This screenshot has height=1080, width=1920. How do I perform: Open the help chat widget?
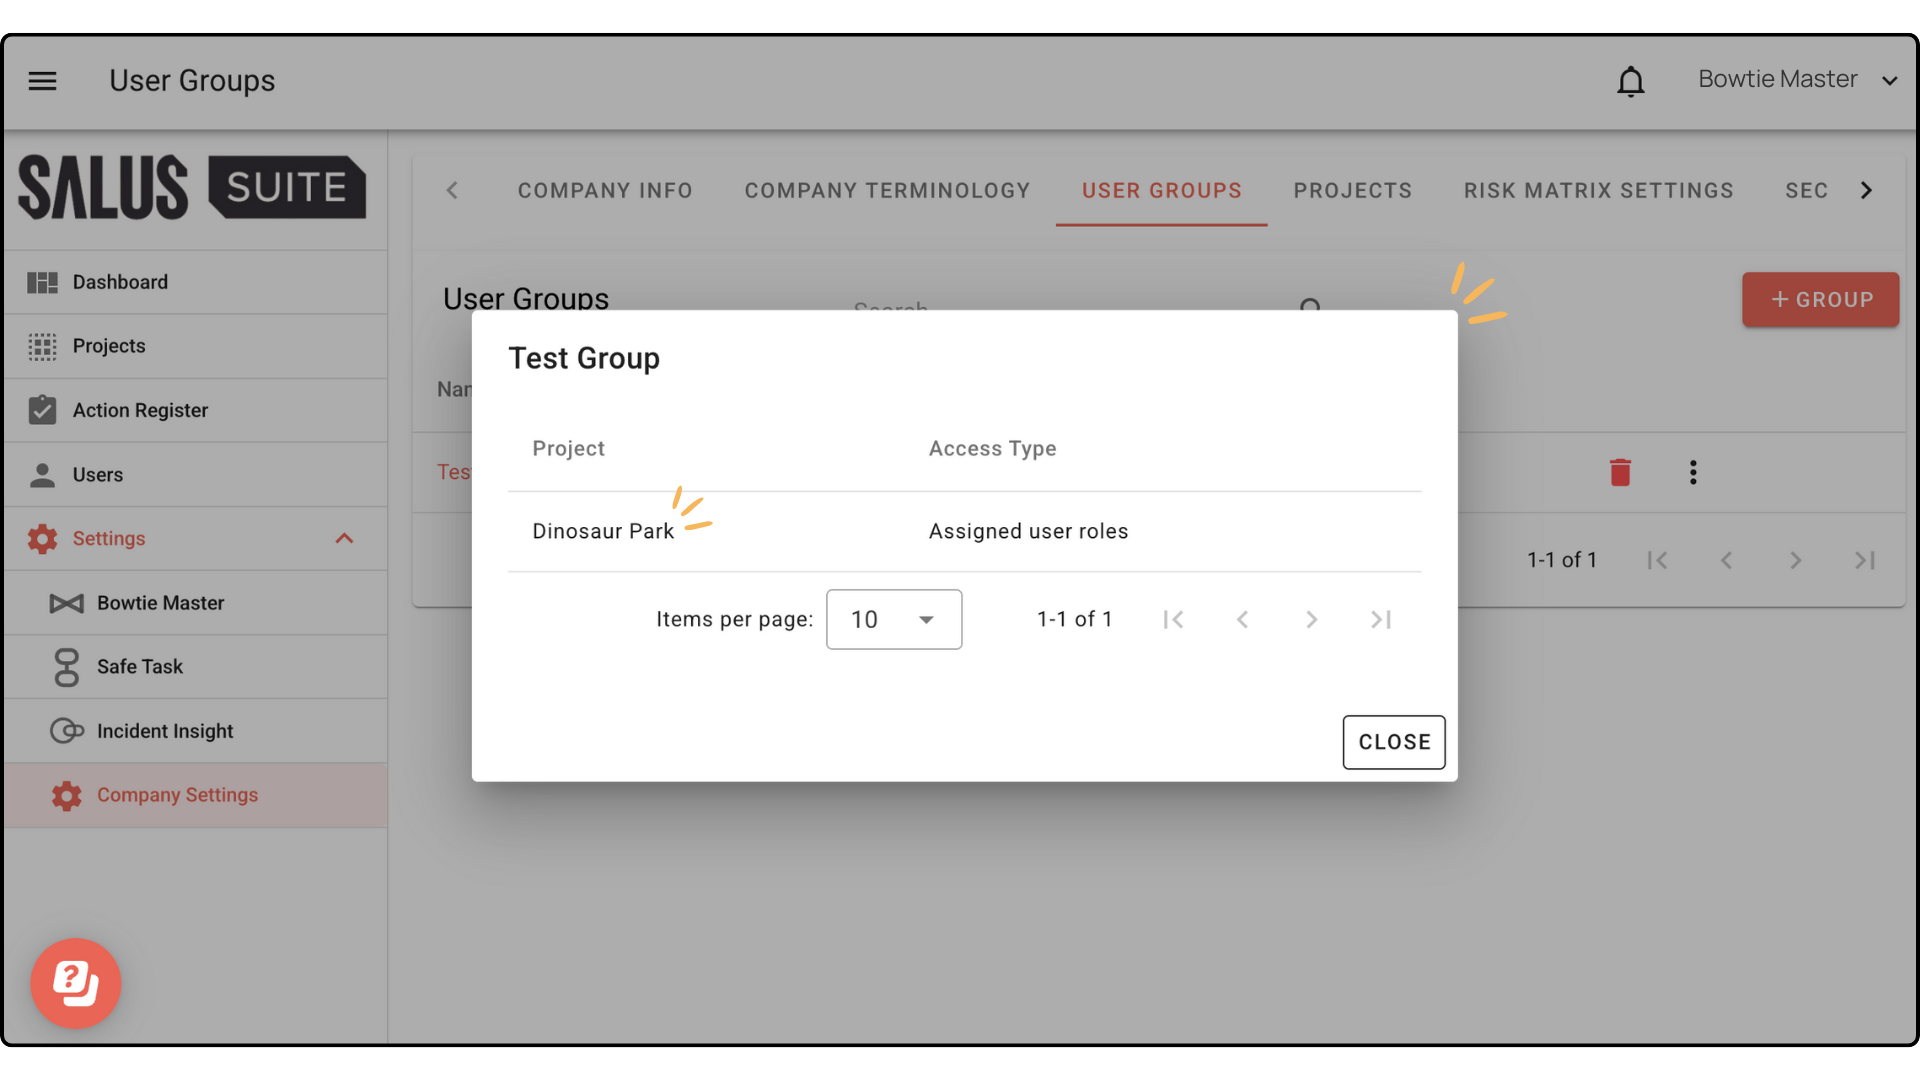coord(76,983)
